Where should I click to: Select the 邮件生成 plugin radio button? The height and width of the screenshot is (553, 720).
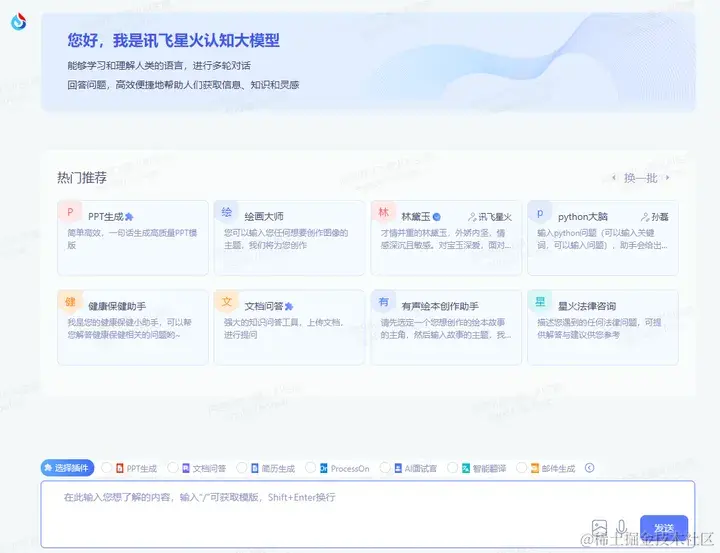[x=521, y=468]
